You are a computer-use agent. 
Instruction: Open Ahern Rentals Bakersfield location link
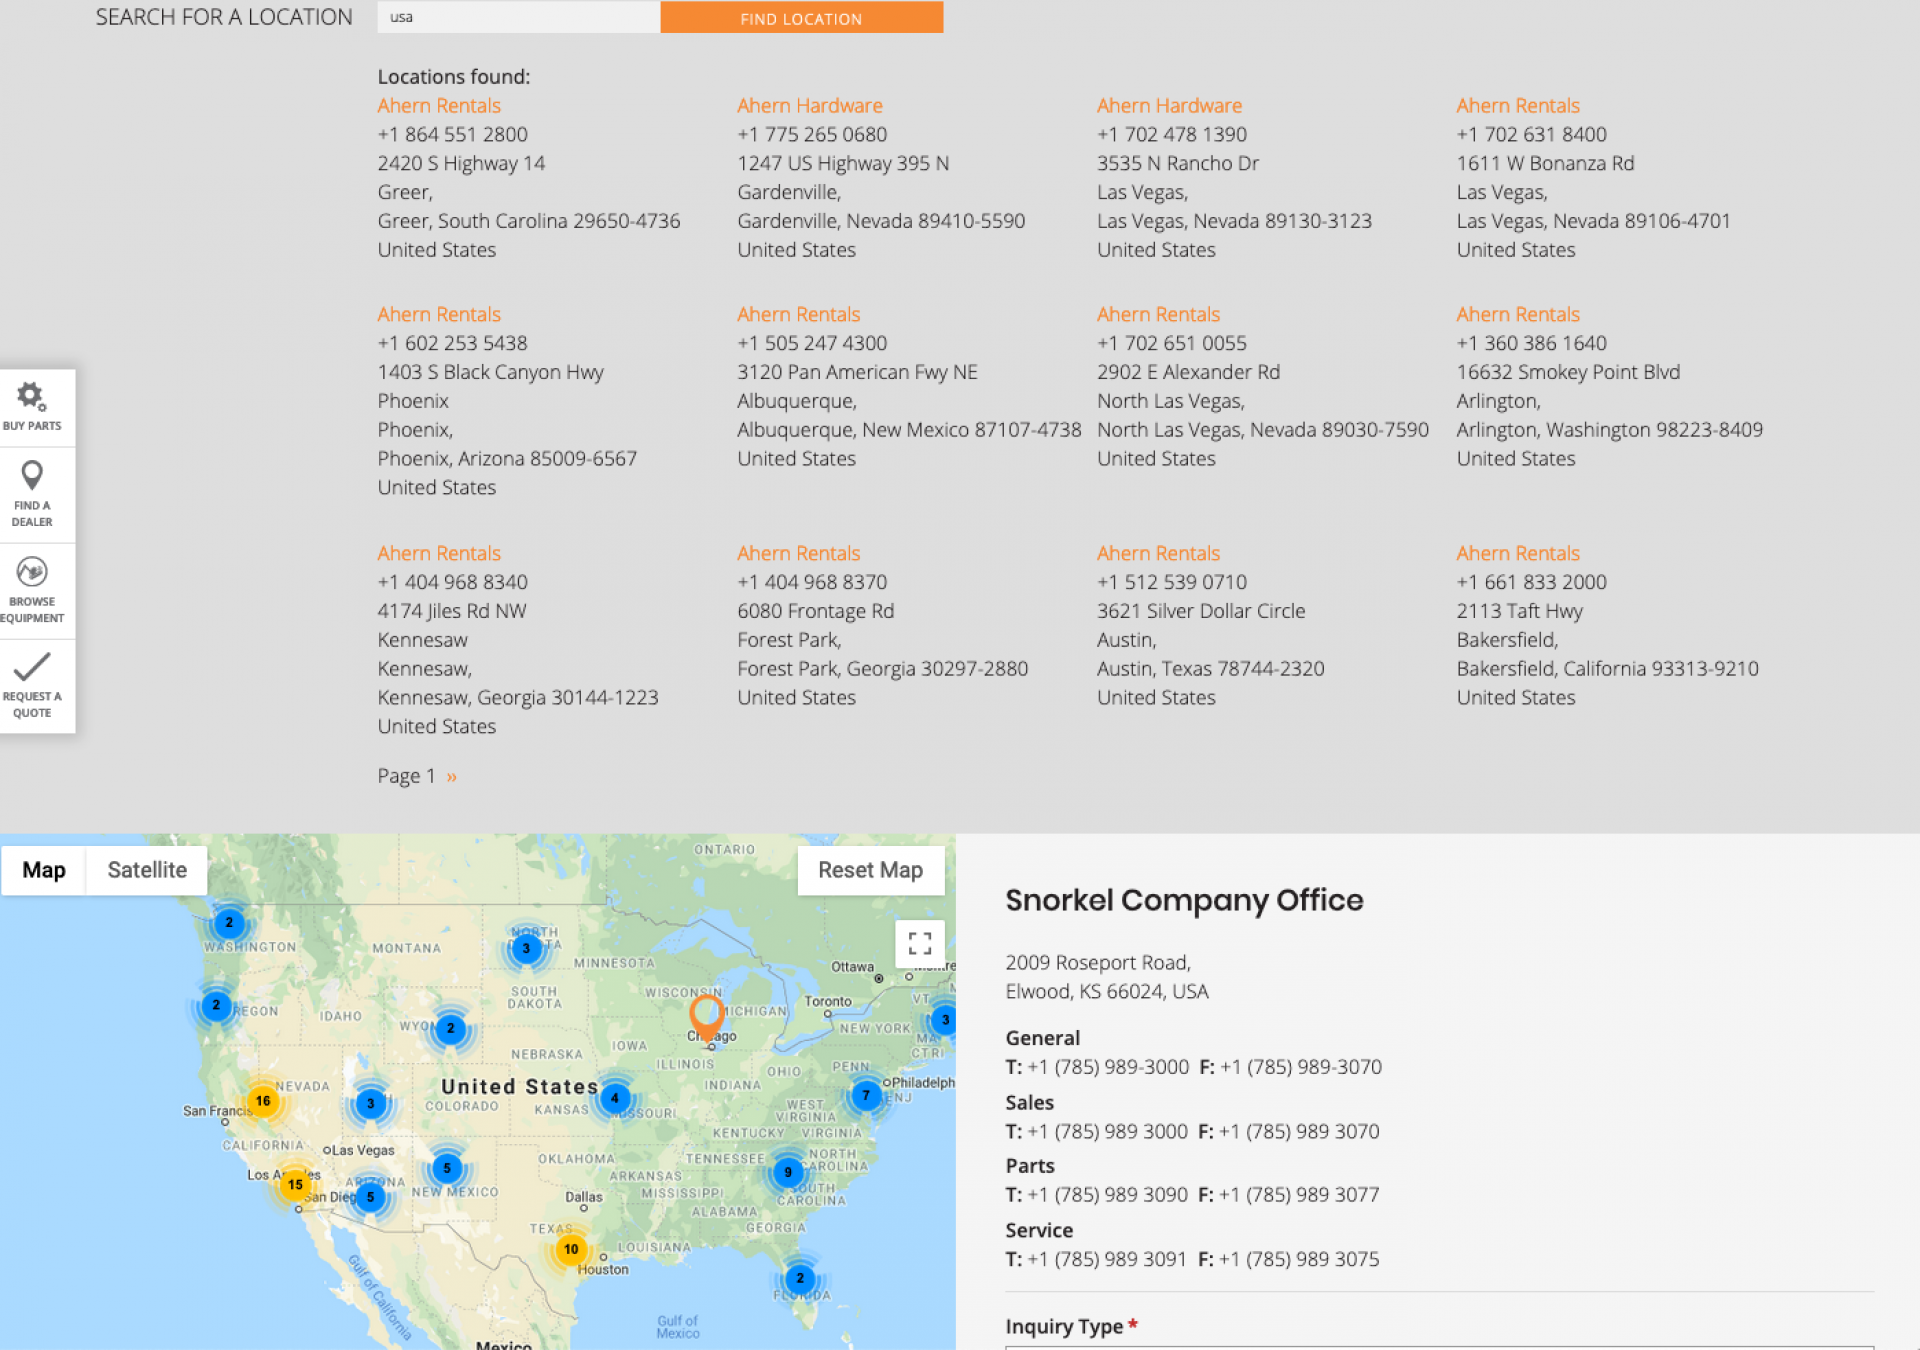(1517, 553)
